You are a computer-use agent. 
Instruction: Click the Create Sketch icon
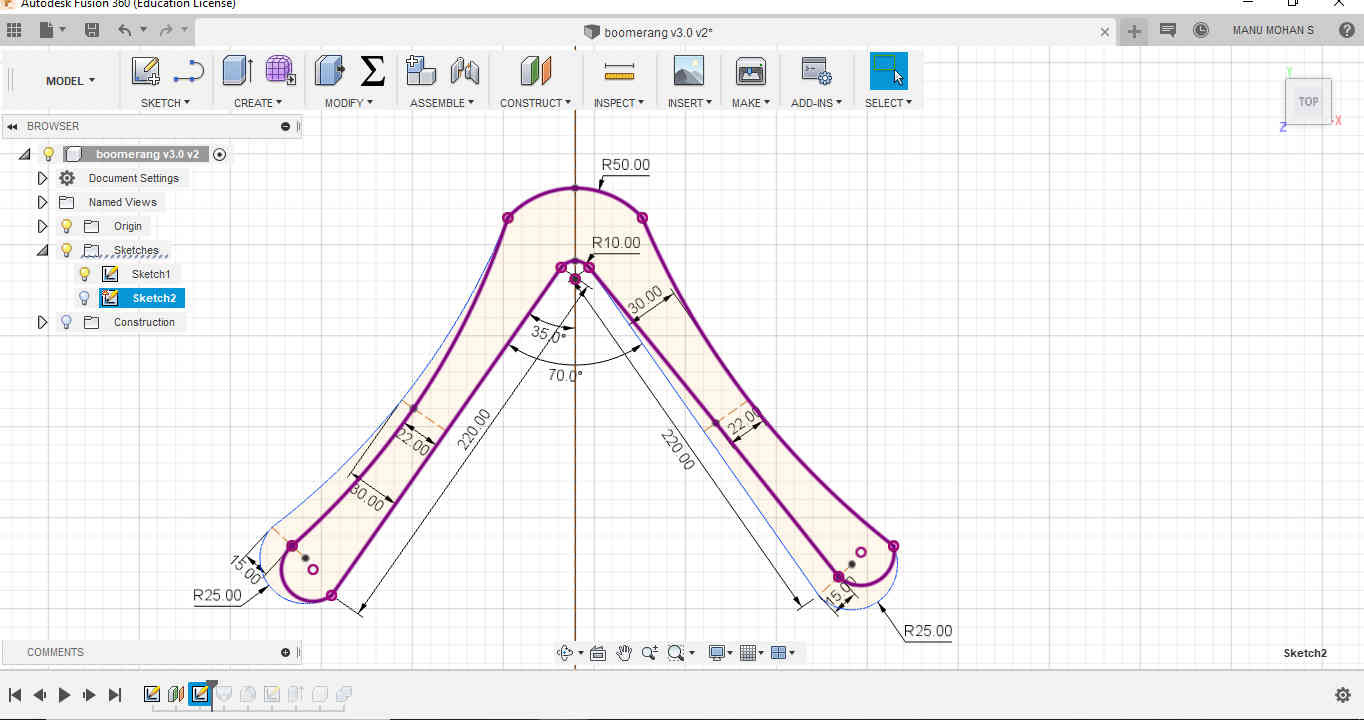coord(146,71)
